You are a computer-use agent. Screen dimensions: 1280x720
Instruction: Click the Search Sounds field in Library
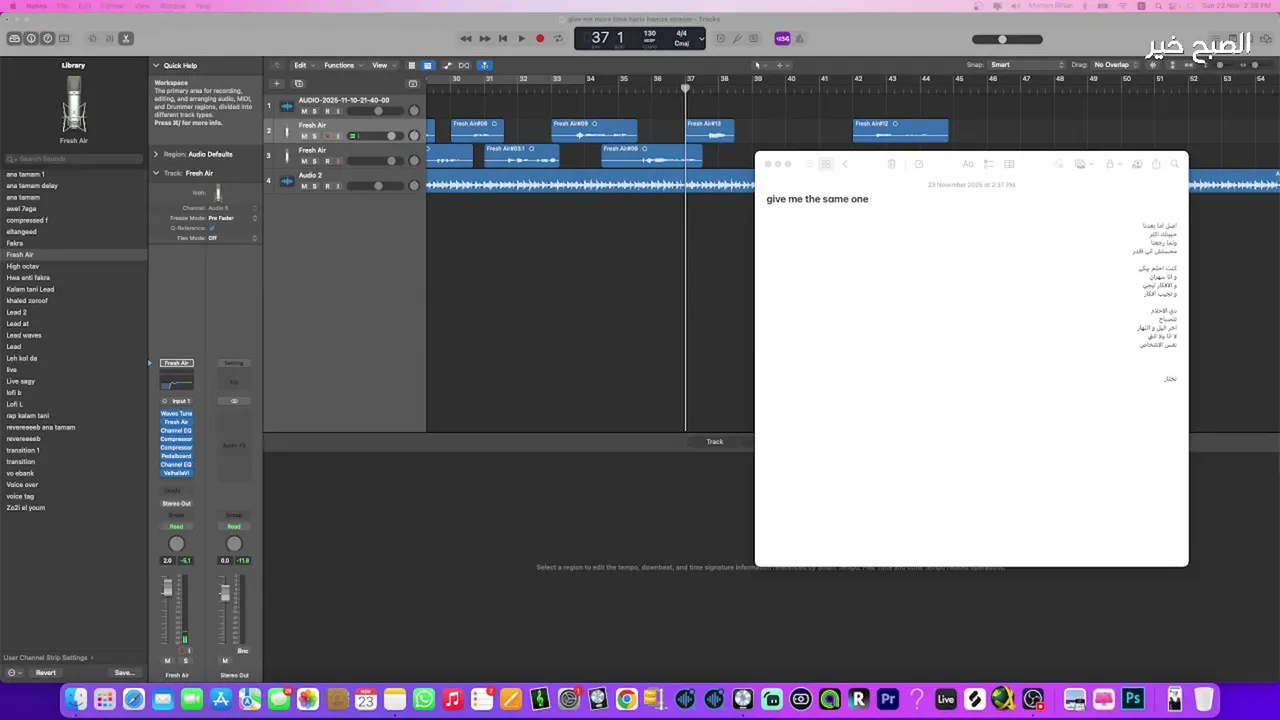pos(74,159)
